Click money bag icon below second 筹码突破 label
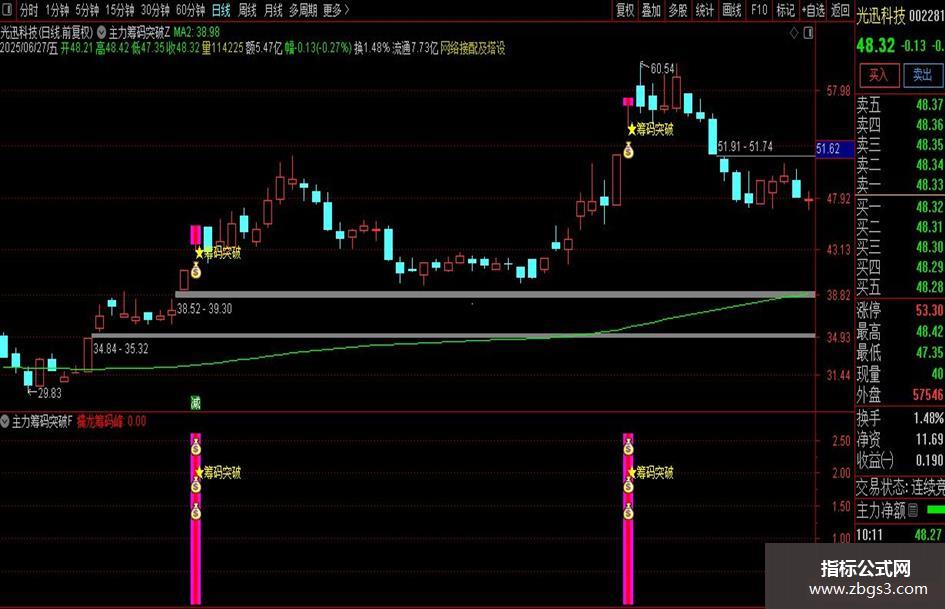The image size is (945, 609). tap(629, 150)
